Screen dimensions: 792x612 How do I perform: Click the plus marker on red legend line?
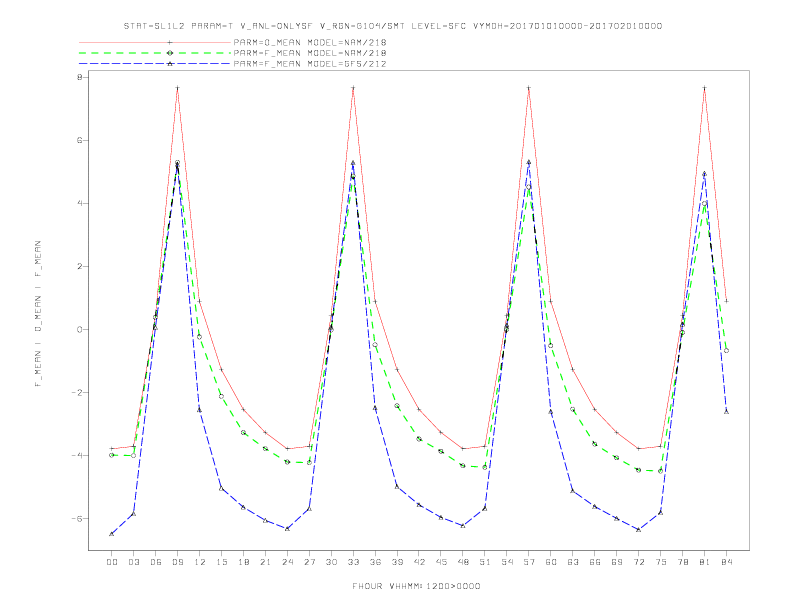[170, 42]
